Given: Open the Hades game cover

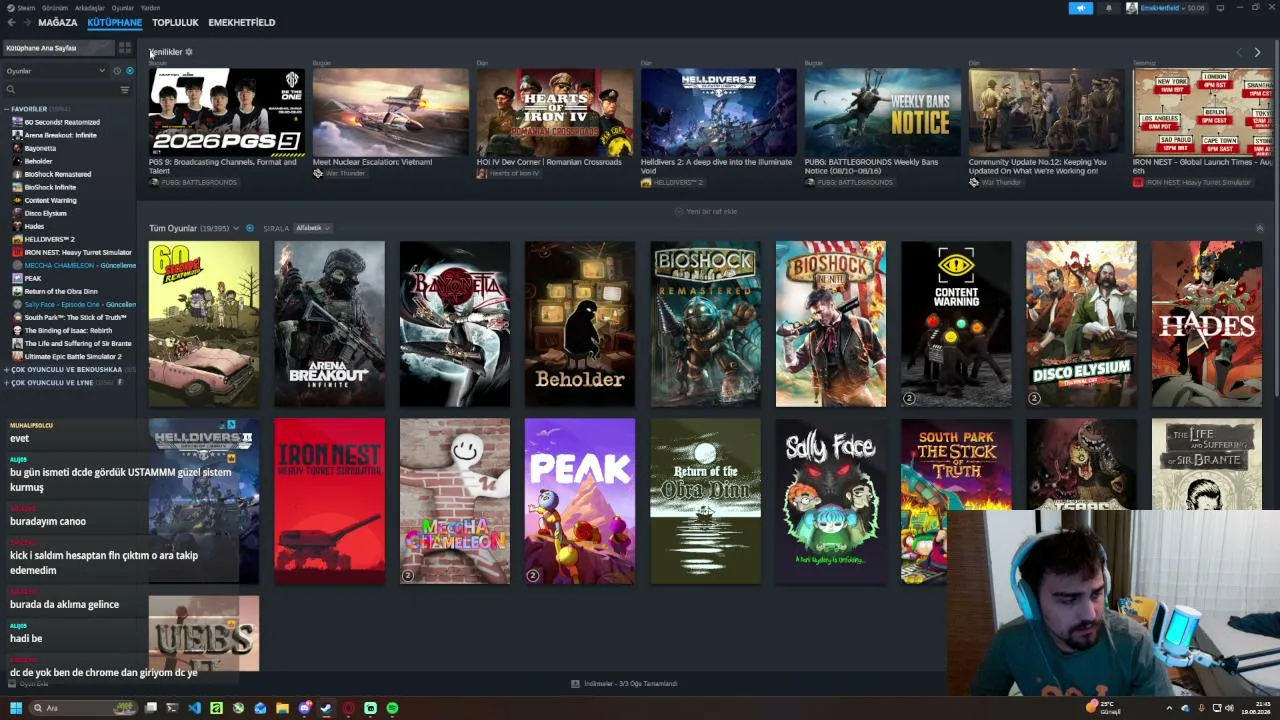Looking at the screenshot, I should point(1206,324).
